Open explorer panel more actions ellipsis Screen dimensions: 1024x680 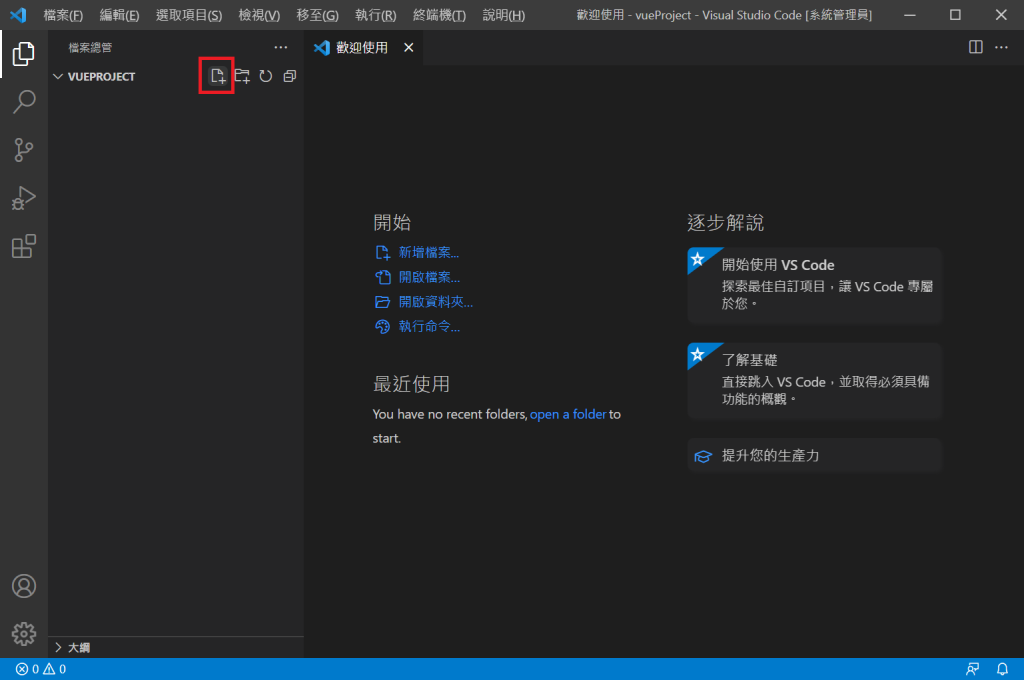point(281,48)
